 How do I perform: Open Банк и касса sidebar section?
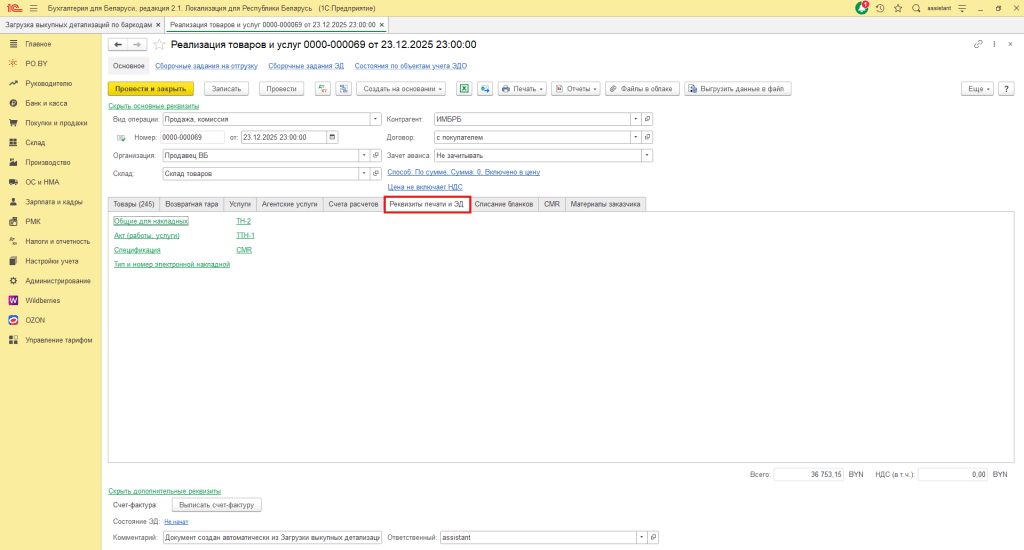tap(46, 103)
